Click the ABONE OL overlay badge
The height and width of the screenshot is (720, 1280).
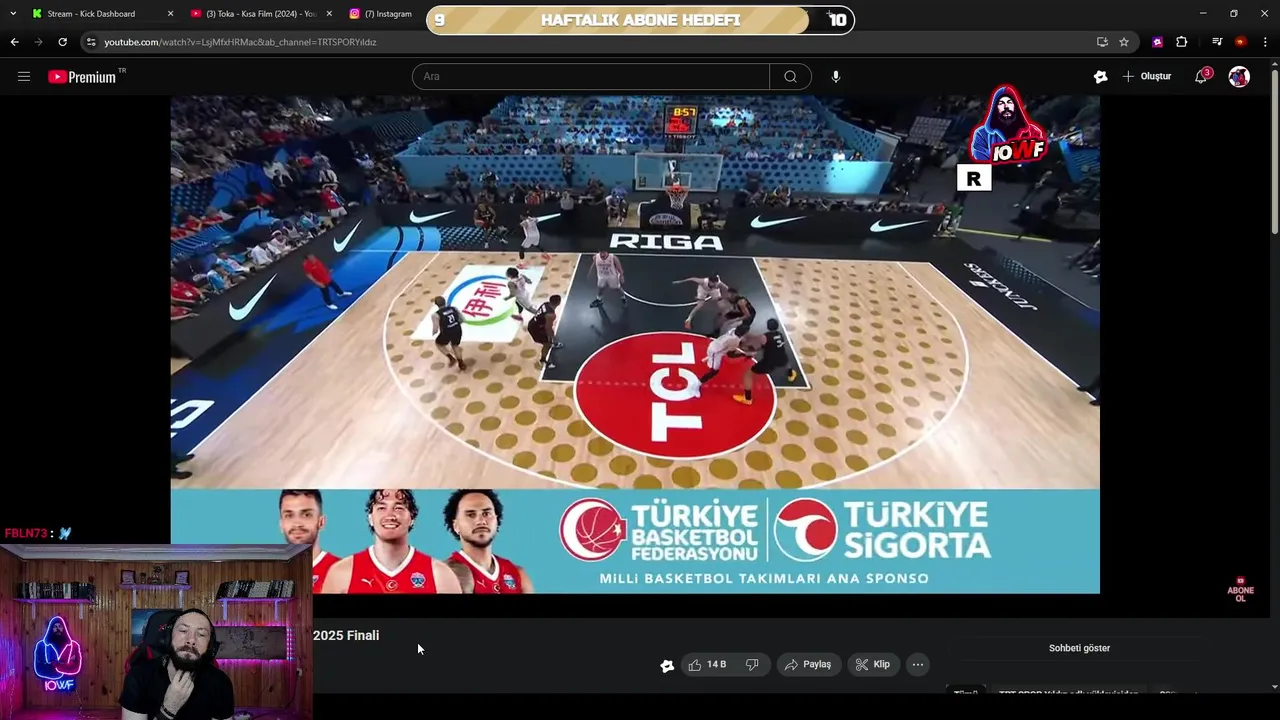[1240, 589]
